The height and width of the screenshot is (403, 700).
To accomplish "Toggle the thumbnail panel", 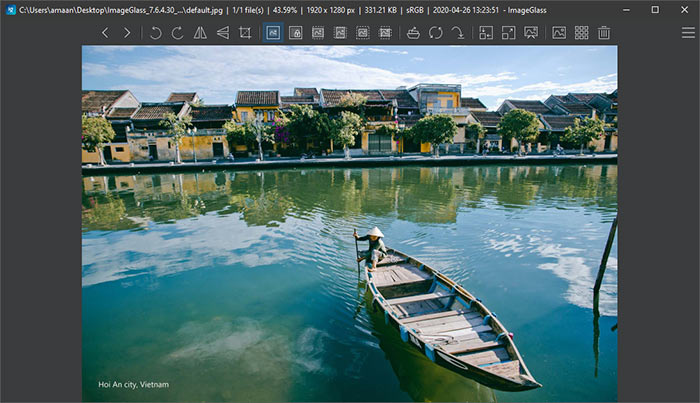I will coord(559,33).
